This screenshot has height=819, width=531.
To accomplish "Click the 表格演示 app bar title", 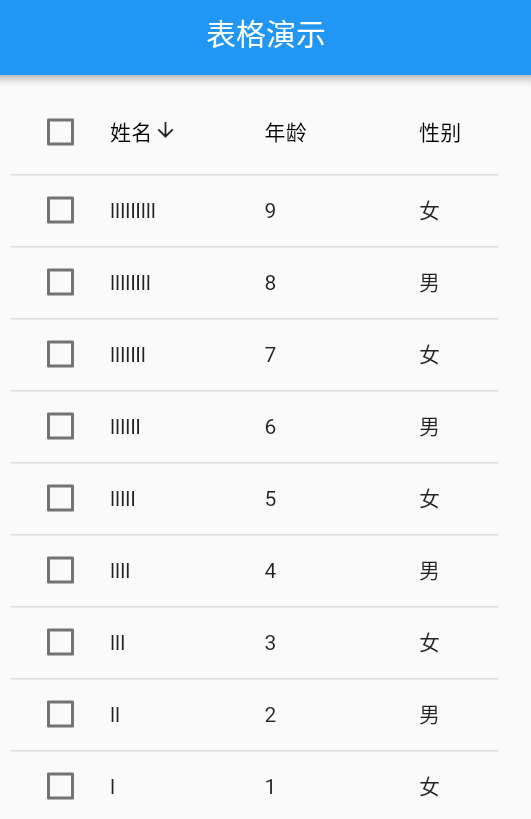I will click(x=266, y=35).
